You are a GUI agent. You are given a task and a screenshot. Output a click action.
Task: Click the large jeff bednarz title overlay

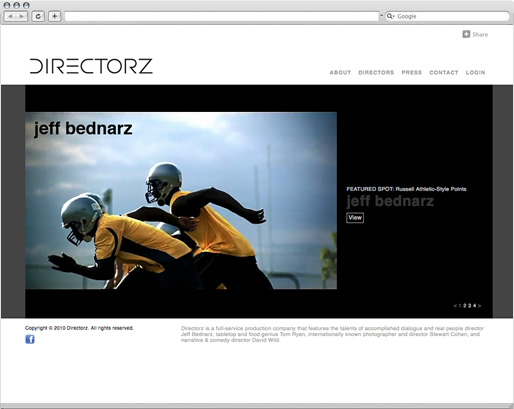tap(83, 129)
